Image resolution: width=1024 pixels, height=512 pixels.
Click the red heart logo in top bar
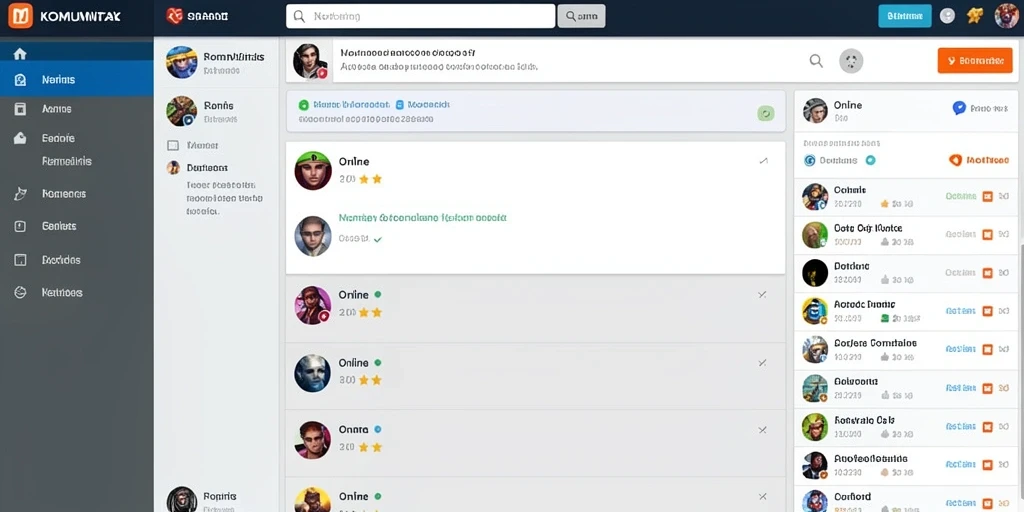pyautogui.click(x=174, y=16)
